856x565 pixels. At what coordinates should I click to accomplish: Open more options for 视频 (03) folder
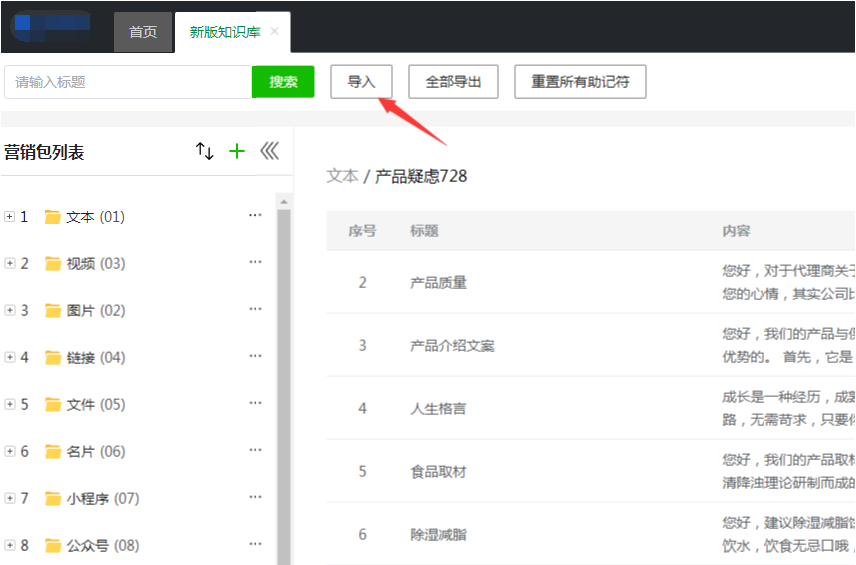pyautogui.click(x=255, y=263)
